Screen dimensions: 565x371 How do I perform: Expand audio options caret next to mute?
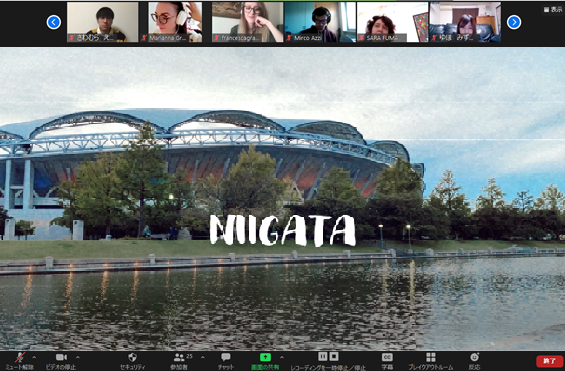pyautogui.click(x=34, y=357)
